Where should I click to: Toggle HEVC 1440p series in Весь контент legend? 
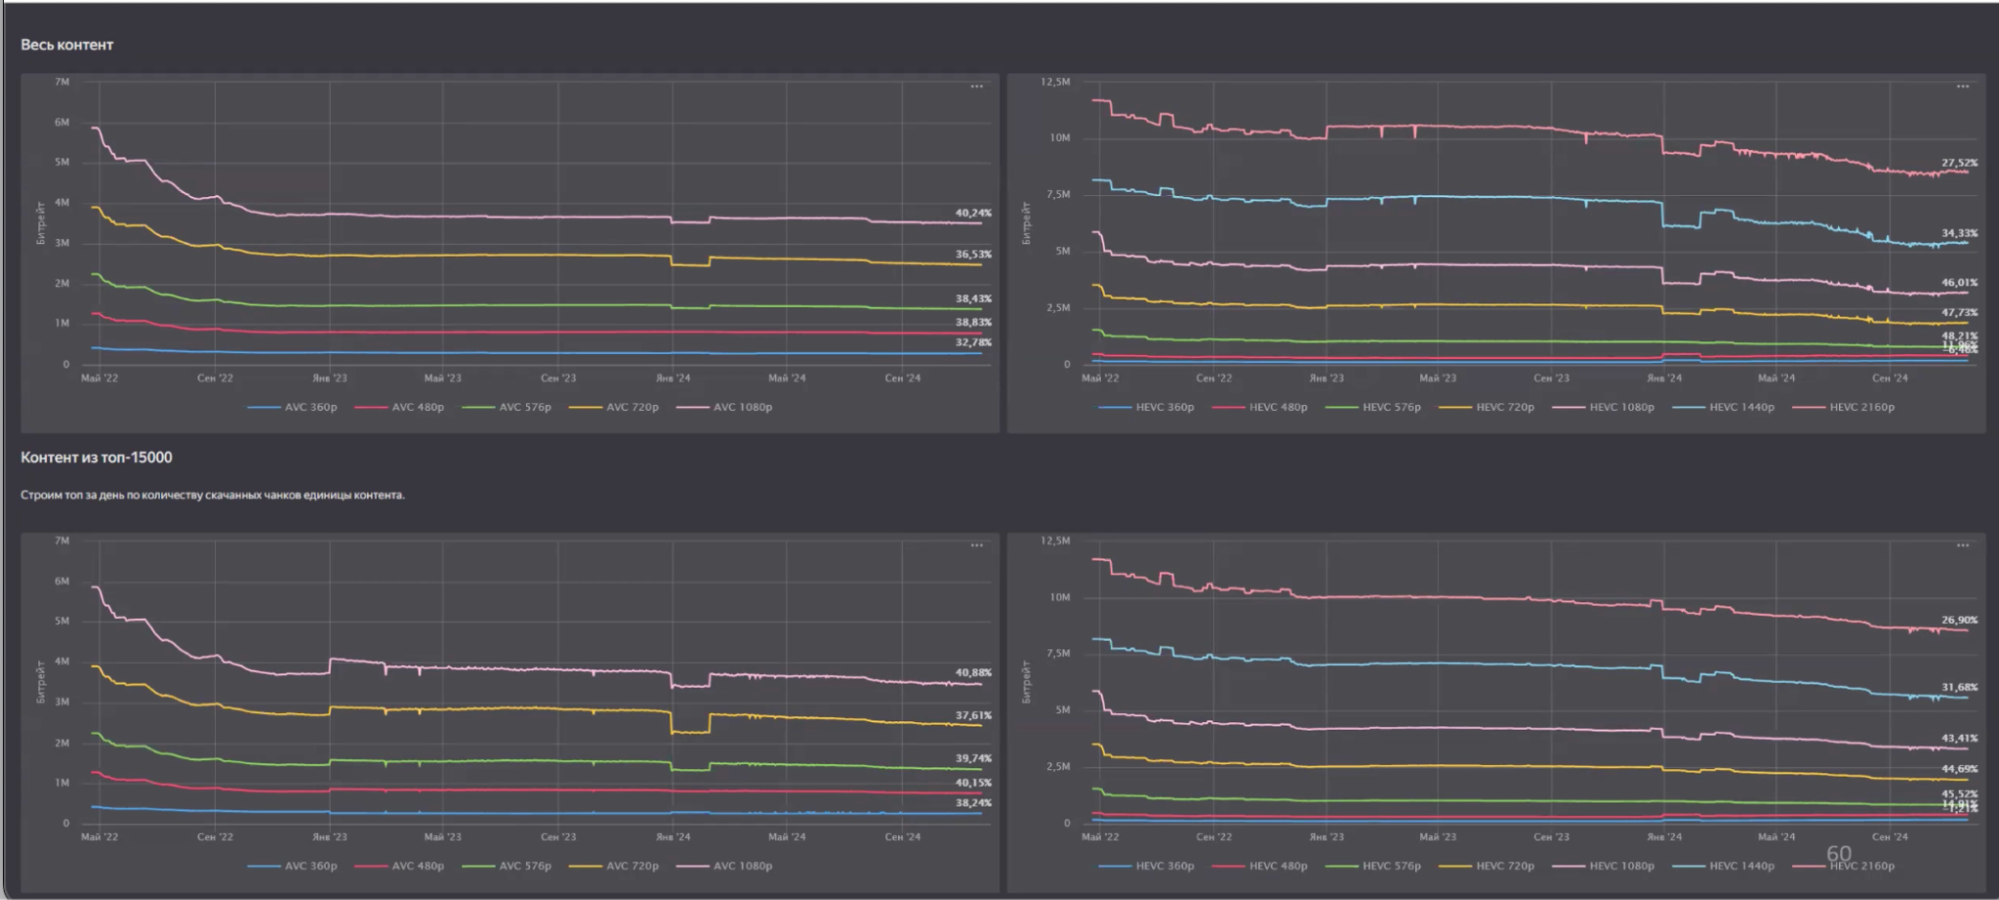coord(1723,407)
